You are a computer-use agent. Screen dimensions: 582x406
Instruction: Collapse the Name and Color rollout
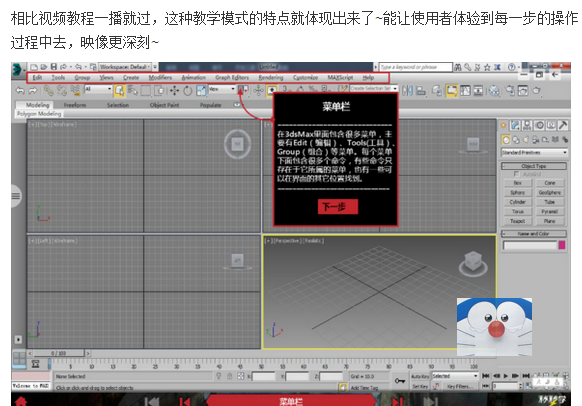[534, 233]
